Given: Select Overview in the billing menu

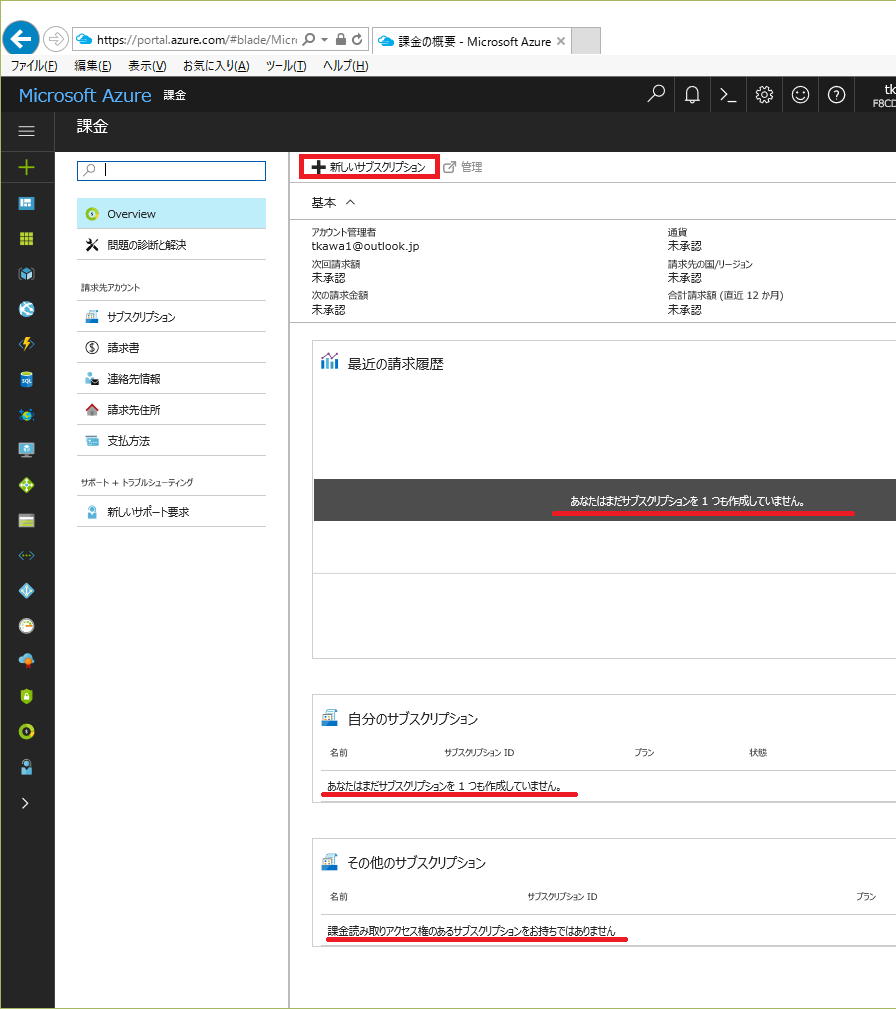Looking at the screenshot, I should tap(171, 214).
